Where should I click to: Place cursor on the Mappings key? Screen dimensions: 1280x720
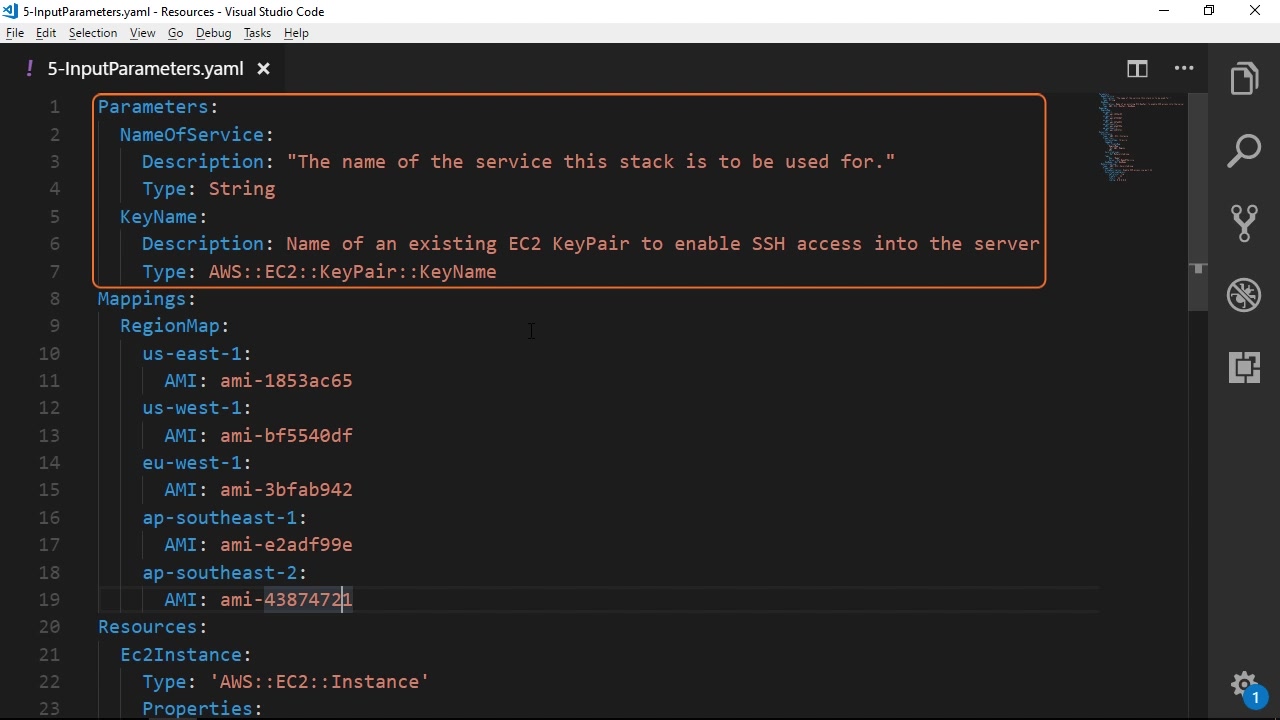(141, 299)
